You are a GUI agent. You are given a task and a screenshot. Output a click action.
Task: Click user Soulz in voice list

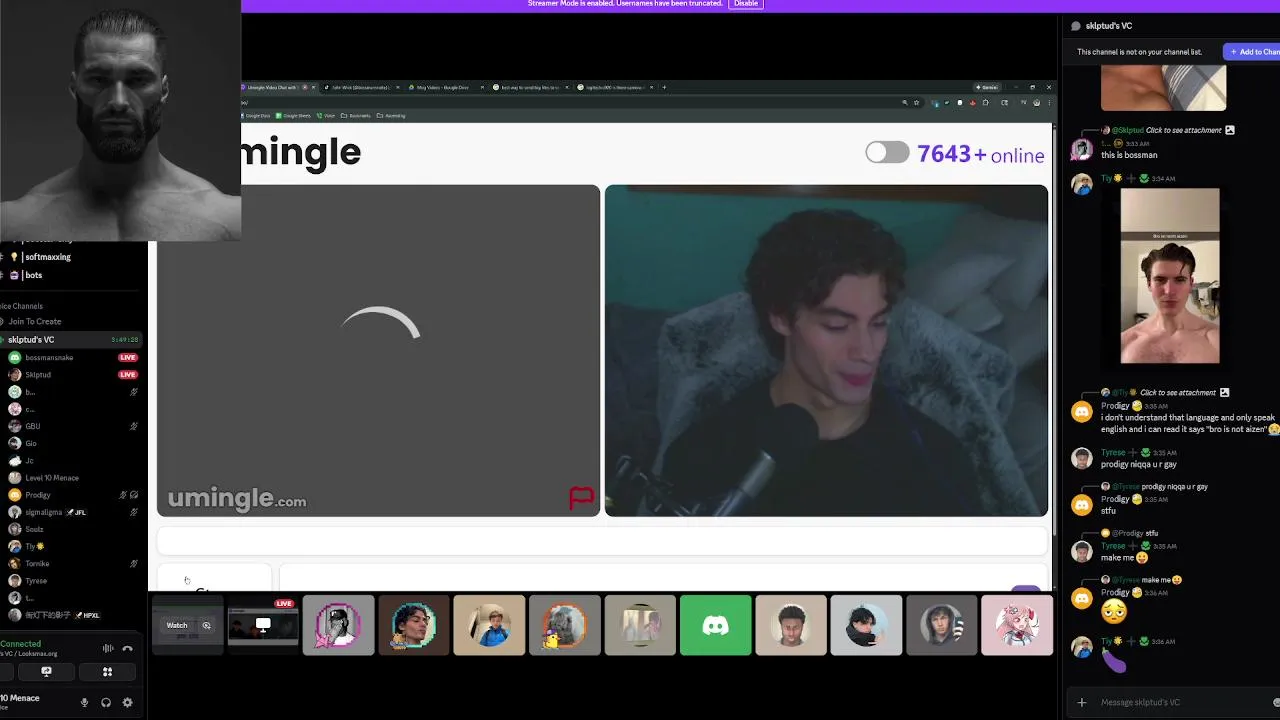34,529
